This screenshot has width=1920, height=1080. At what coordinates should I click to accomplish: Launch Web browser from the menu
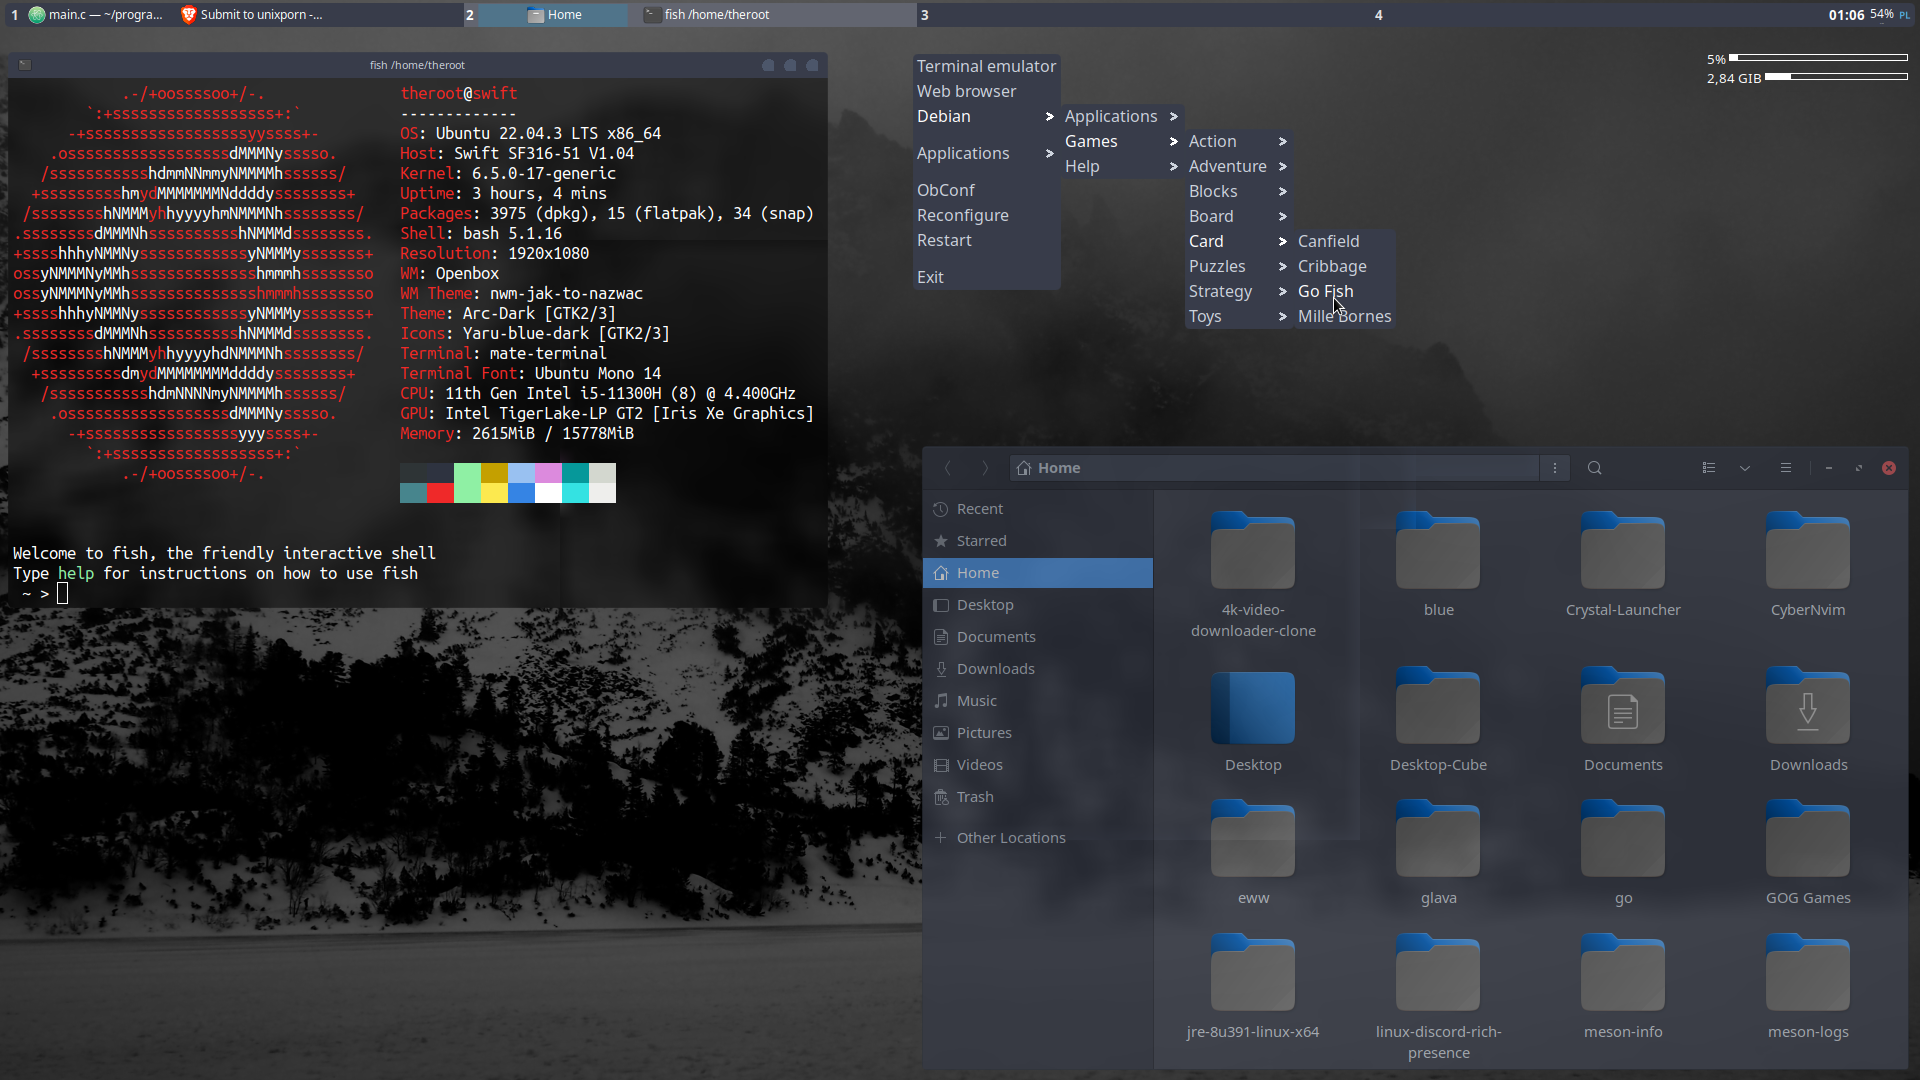pyautogui.click(x=986, y=91)
